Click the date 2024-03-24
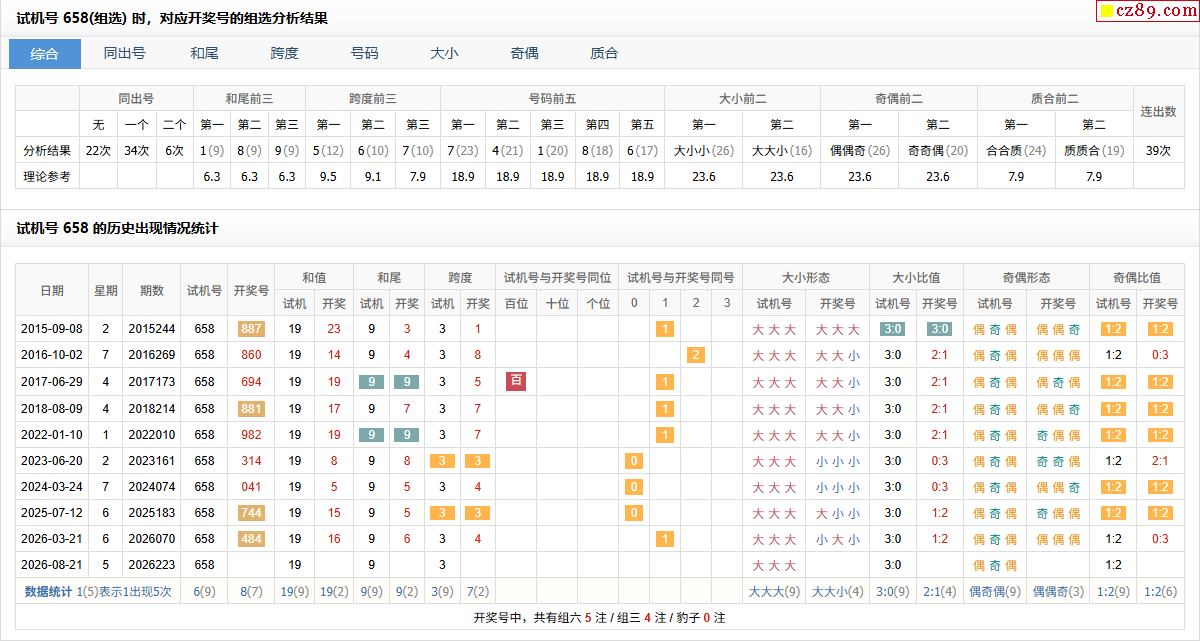The height and width of the screenshot is (641, 1200). coord(52,487)
